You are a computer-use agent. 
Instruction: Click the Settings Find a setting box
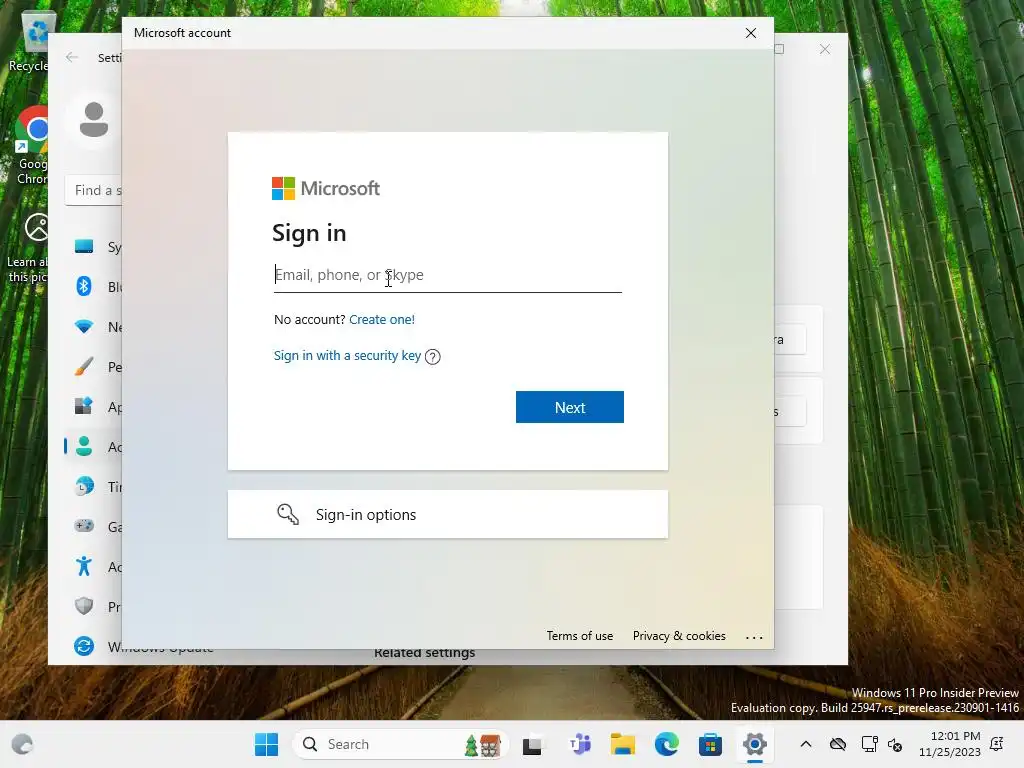pos(93,190)
